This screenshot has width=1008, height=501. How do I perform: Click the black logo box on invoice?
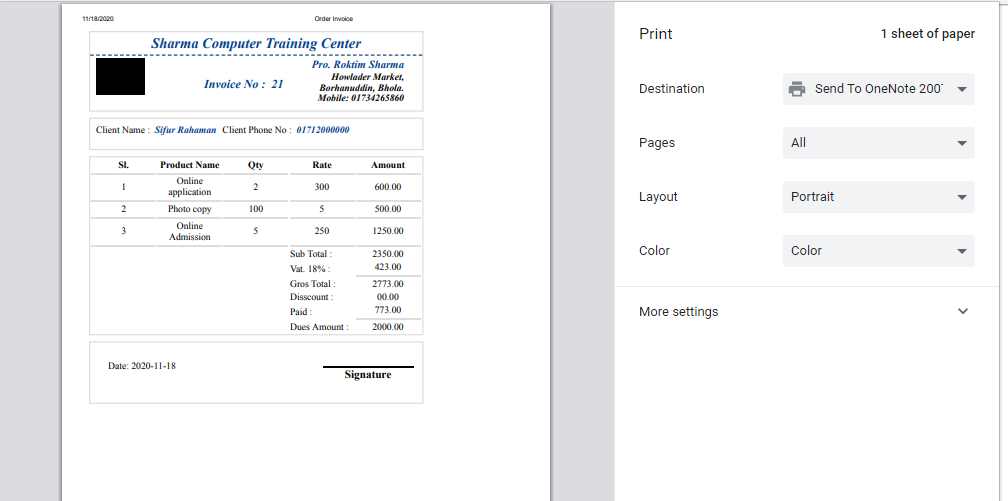tap(120, 77)
